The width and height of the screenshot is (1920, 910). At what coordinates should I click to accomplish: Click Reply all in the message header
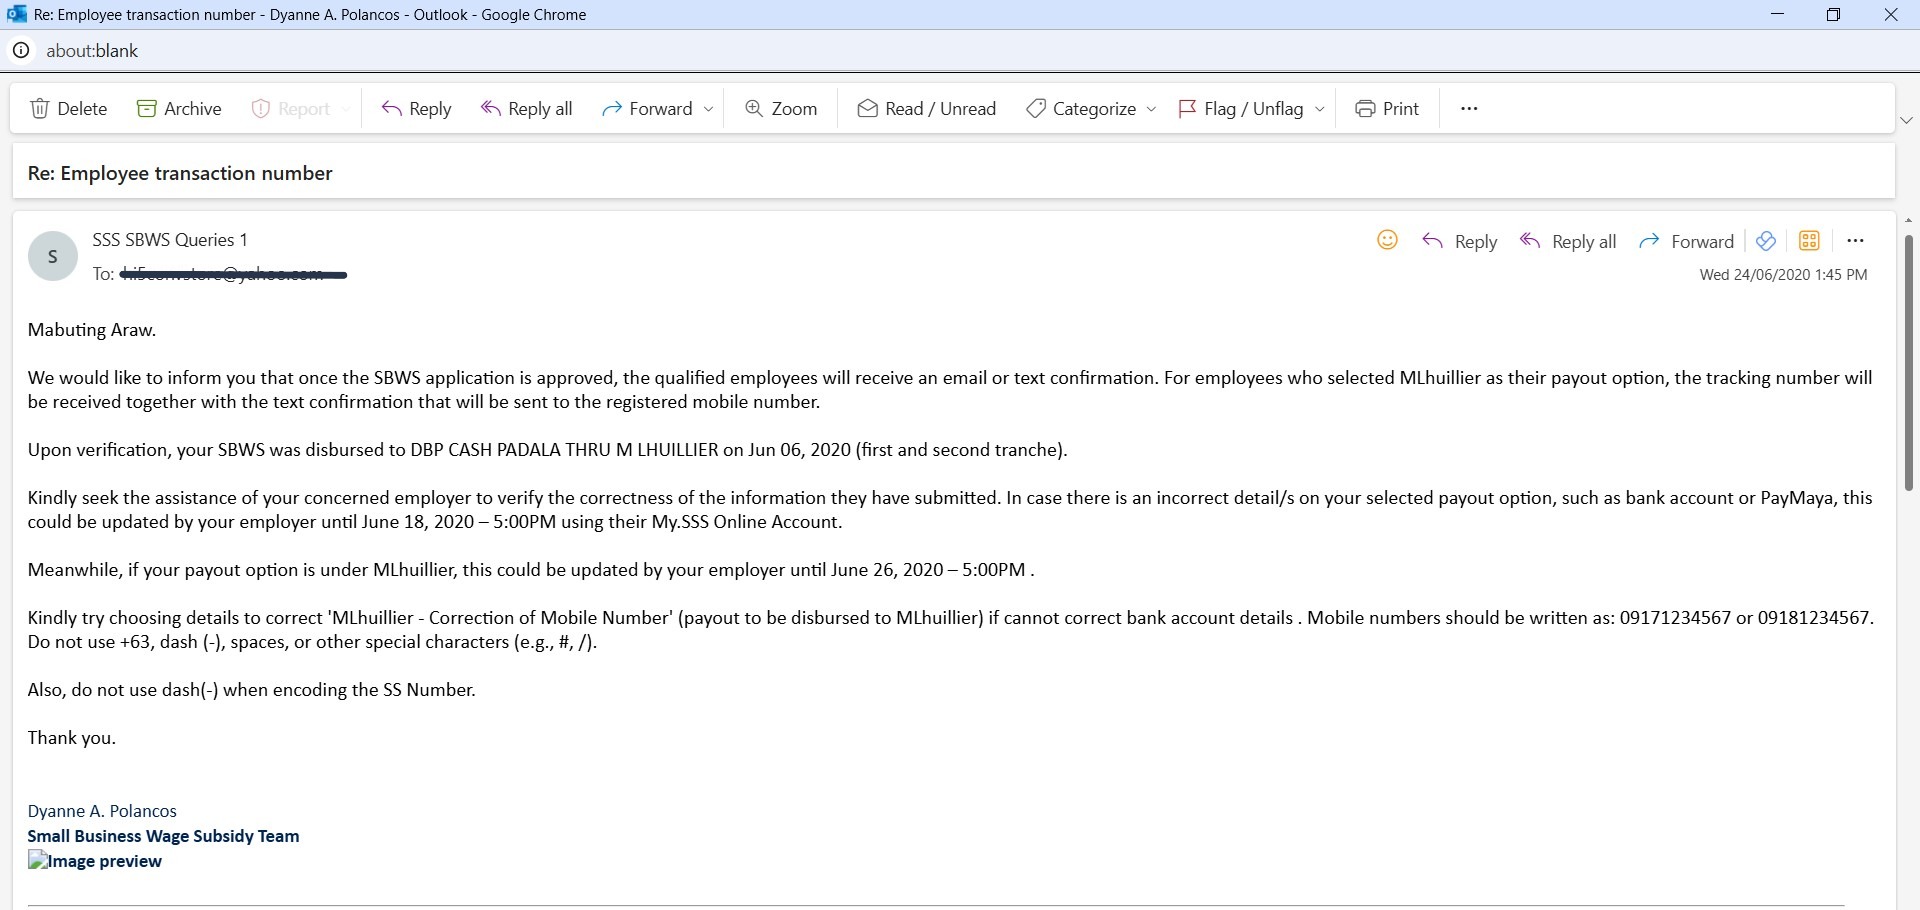[1567, 241]
